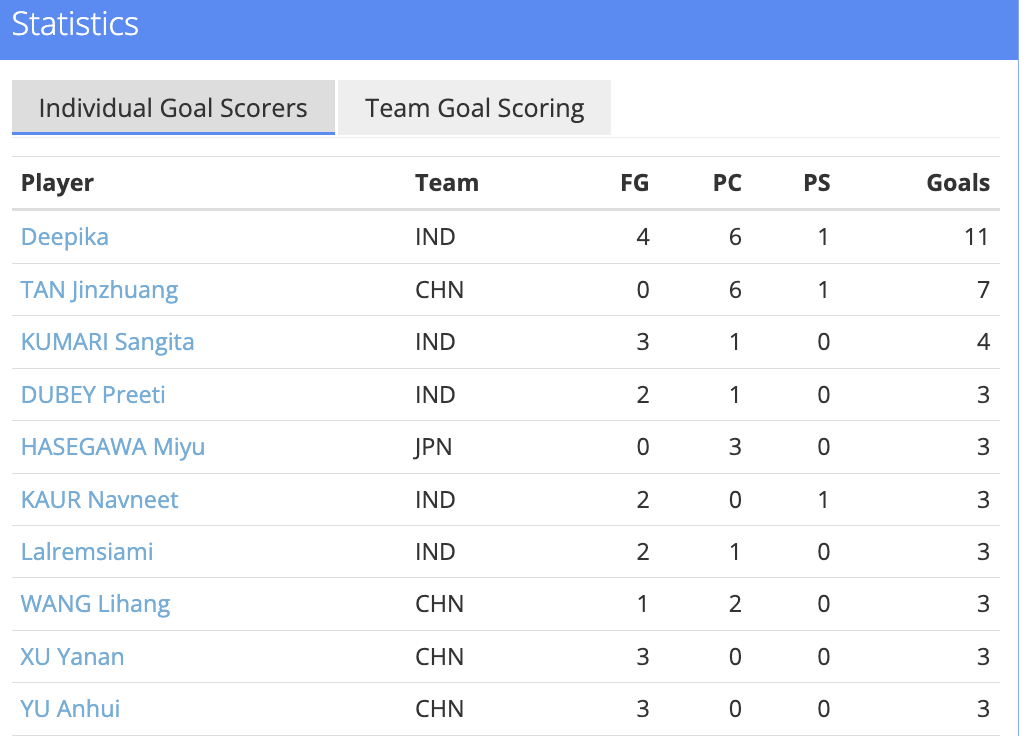Screen dimensions: 1036x736
Task: Click the FG column header
Action: (x=634, y=183)
